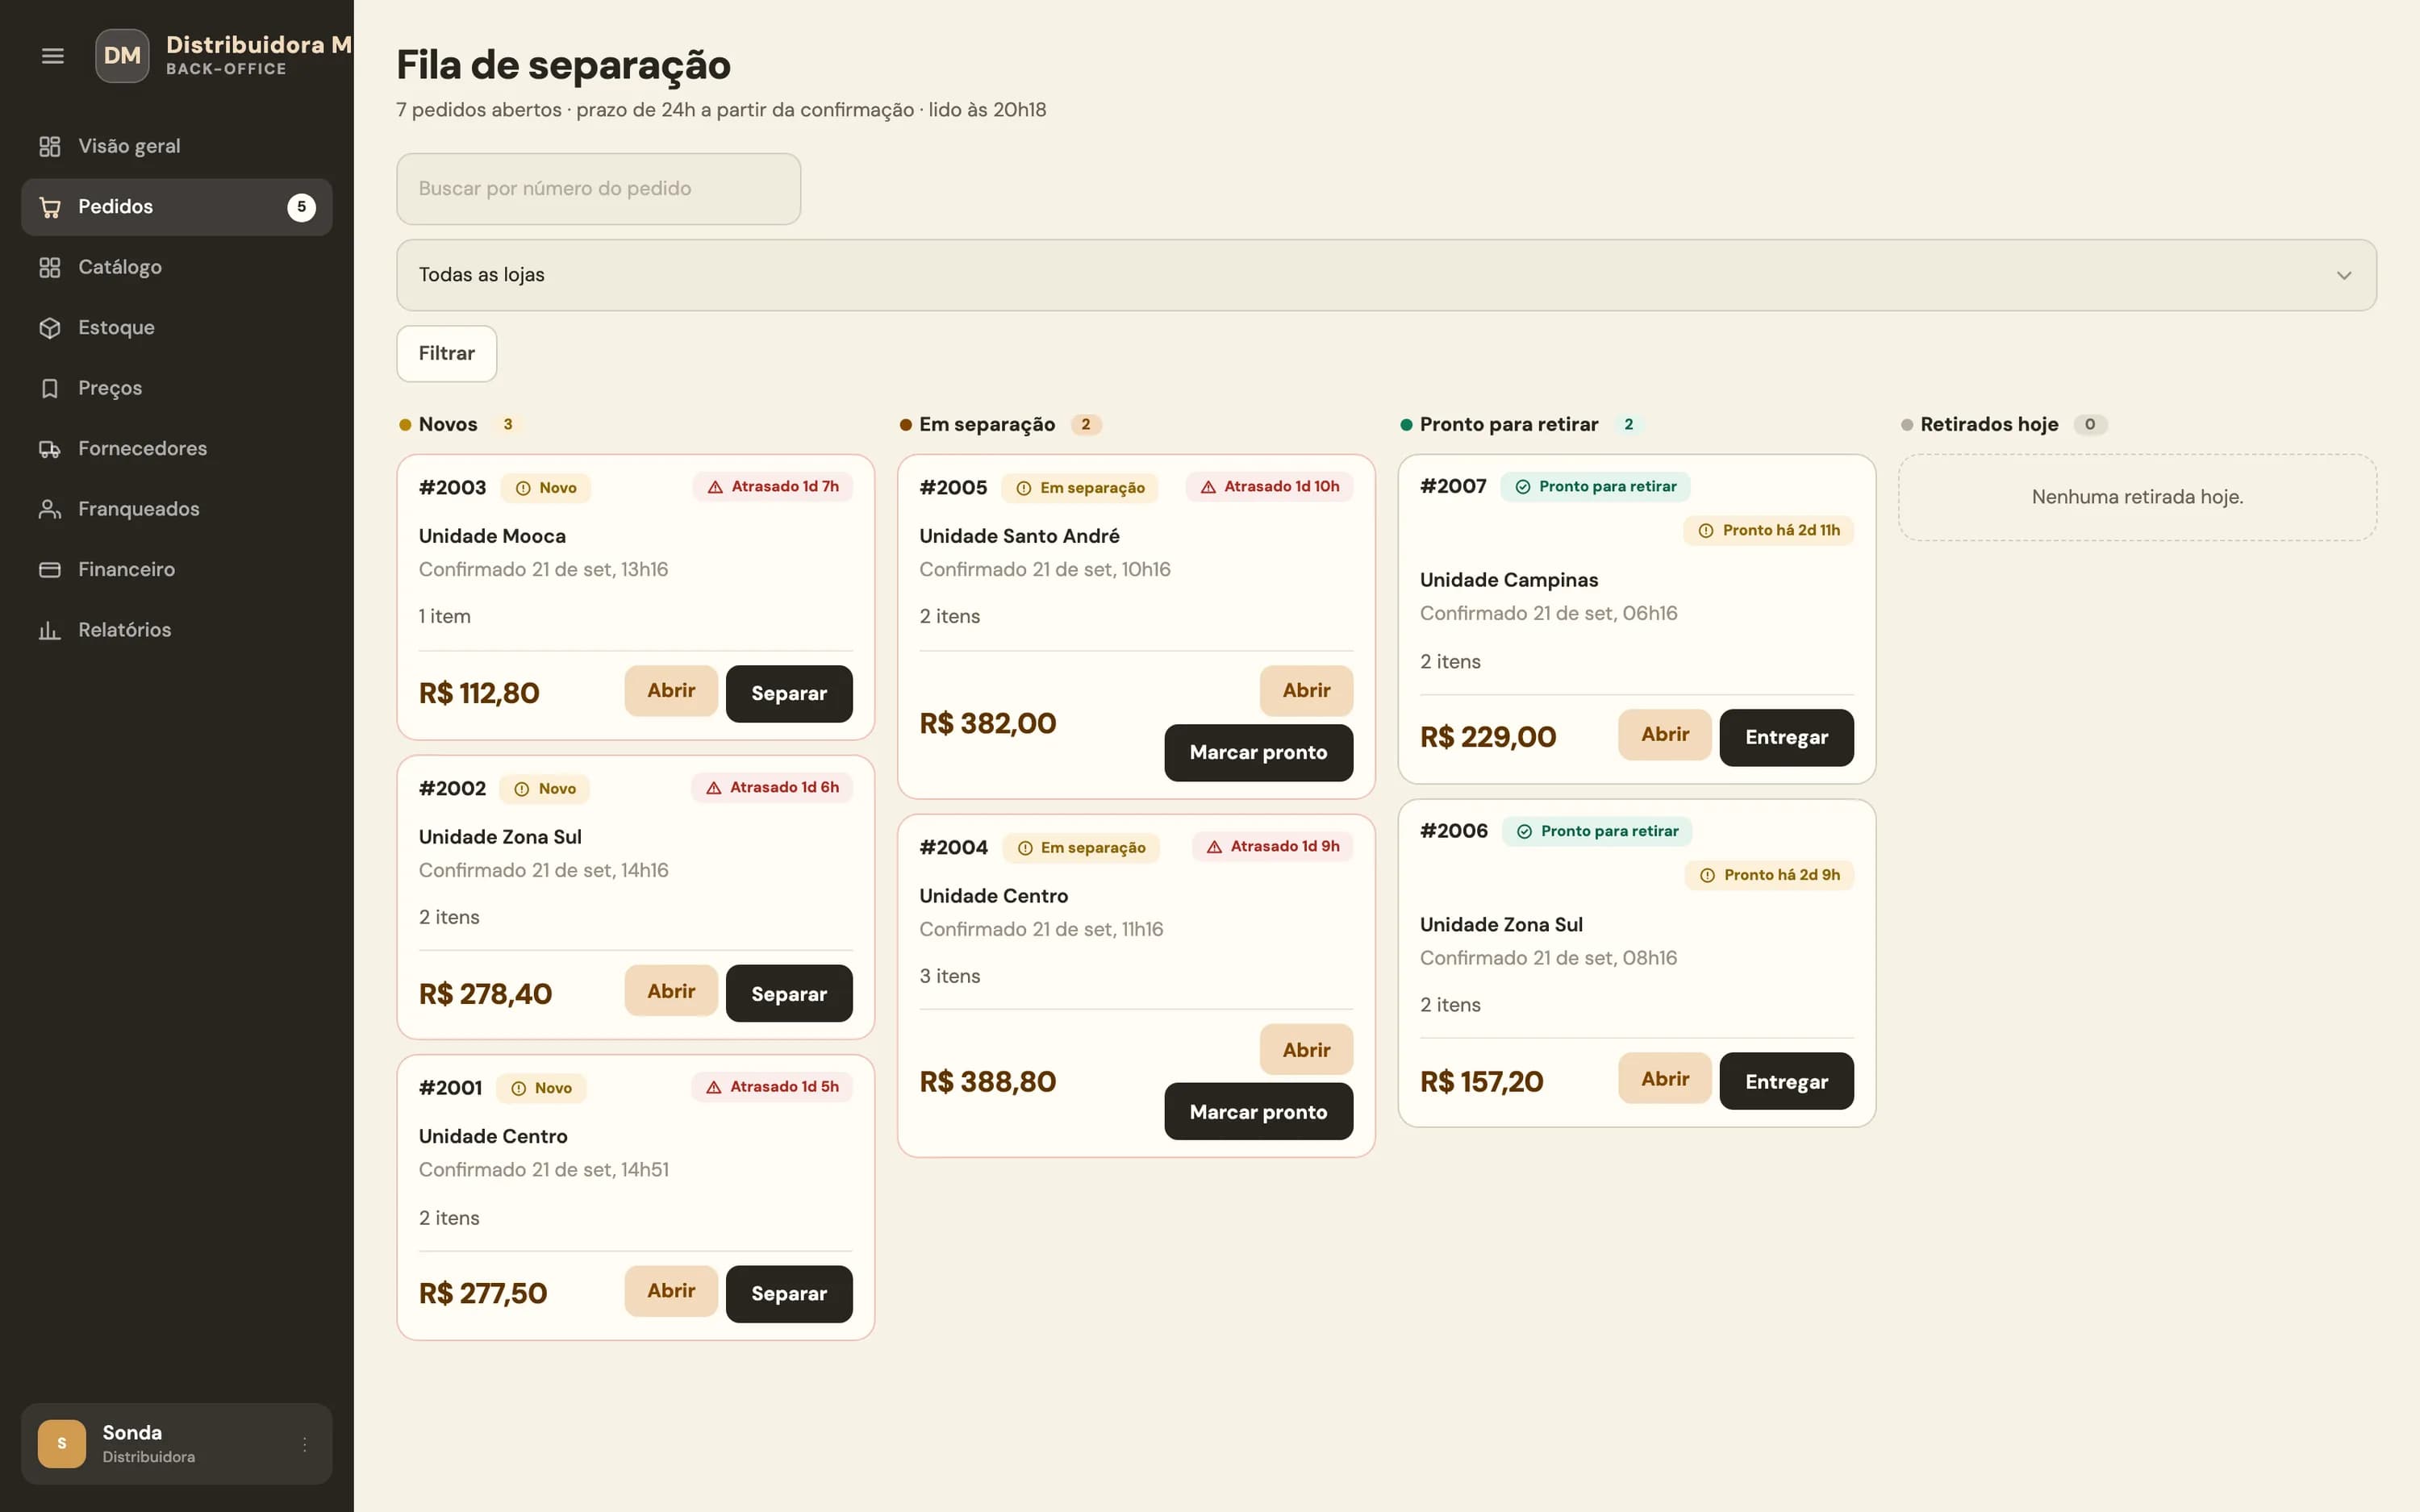Click Separar on order #2002
2420x1512 pixels.
(789, 994)
